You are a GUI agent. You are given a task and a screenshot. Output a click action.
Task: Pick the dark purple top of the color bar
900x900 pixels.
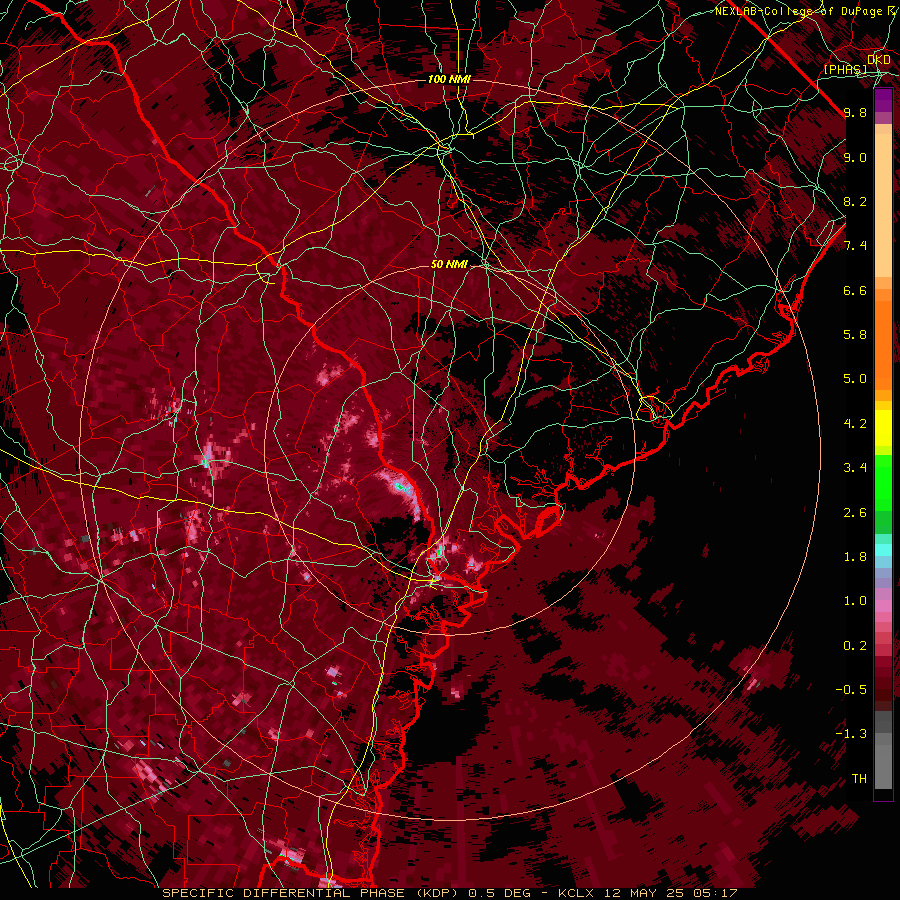pyautogui.click(x=883, y=100)
